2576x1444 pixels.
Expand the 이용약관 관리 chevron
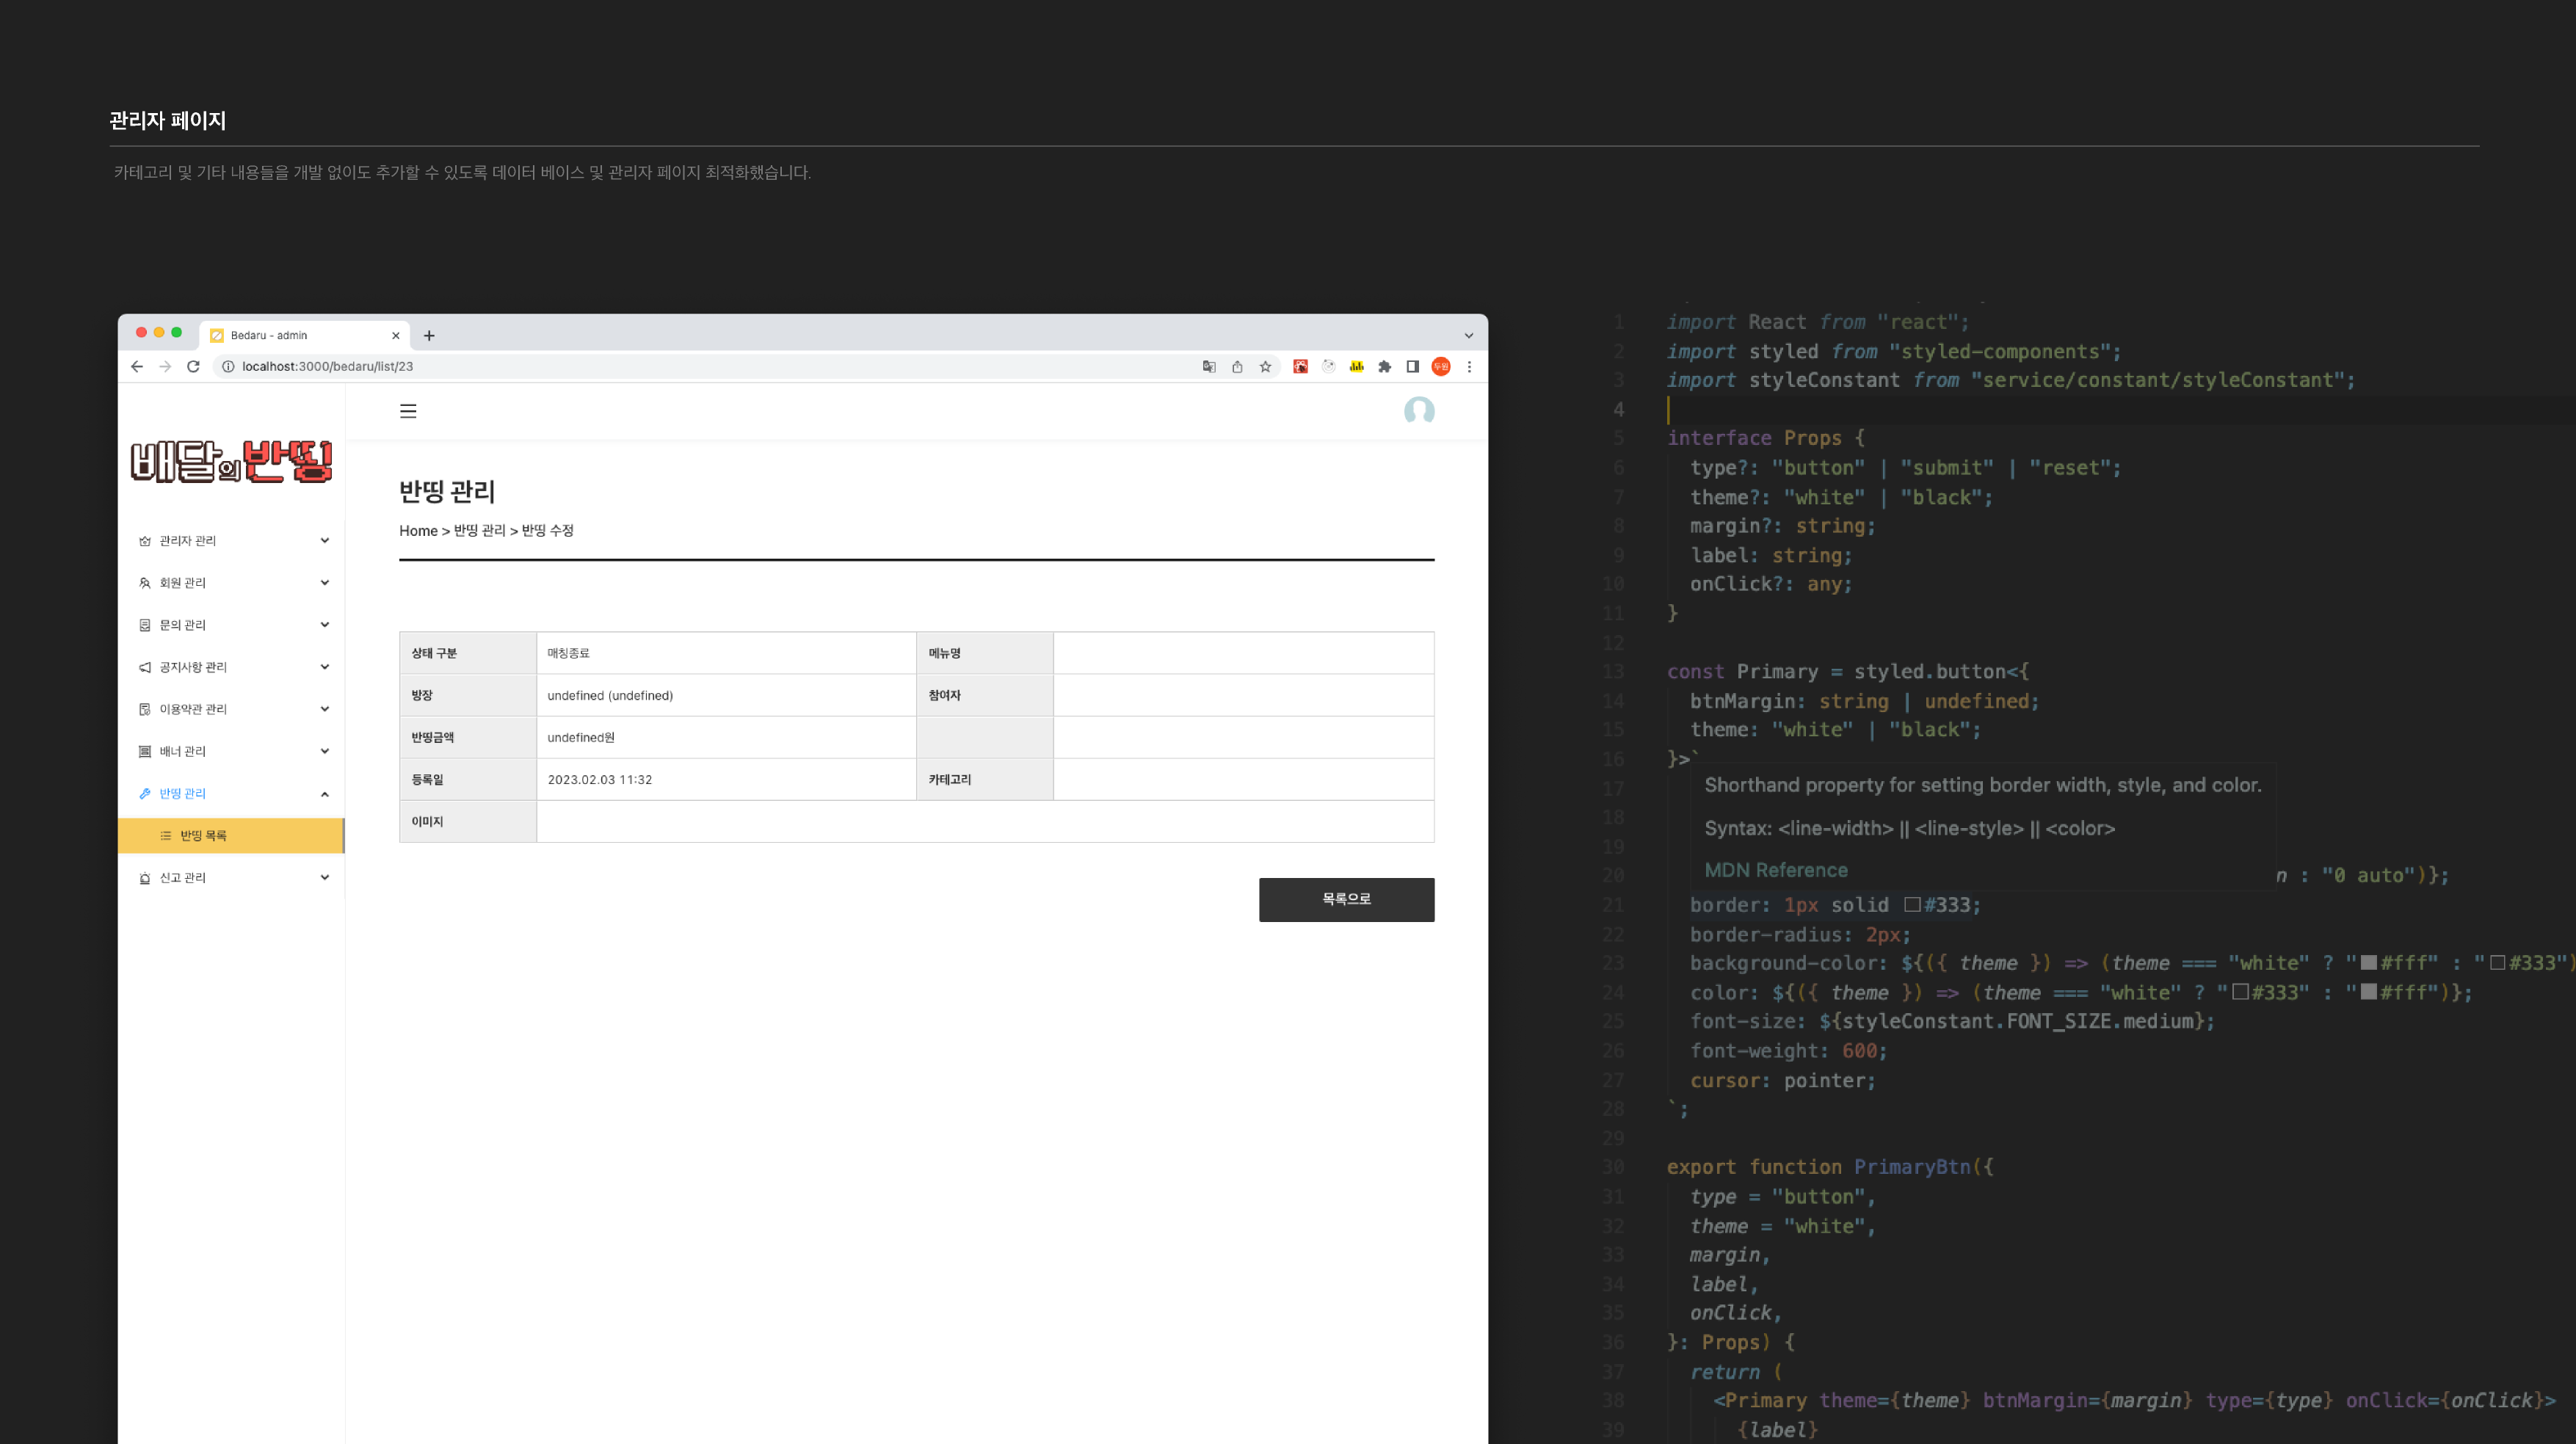point(325,708)
